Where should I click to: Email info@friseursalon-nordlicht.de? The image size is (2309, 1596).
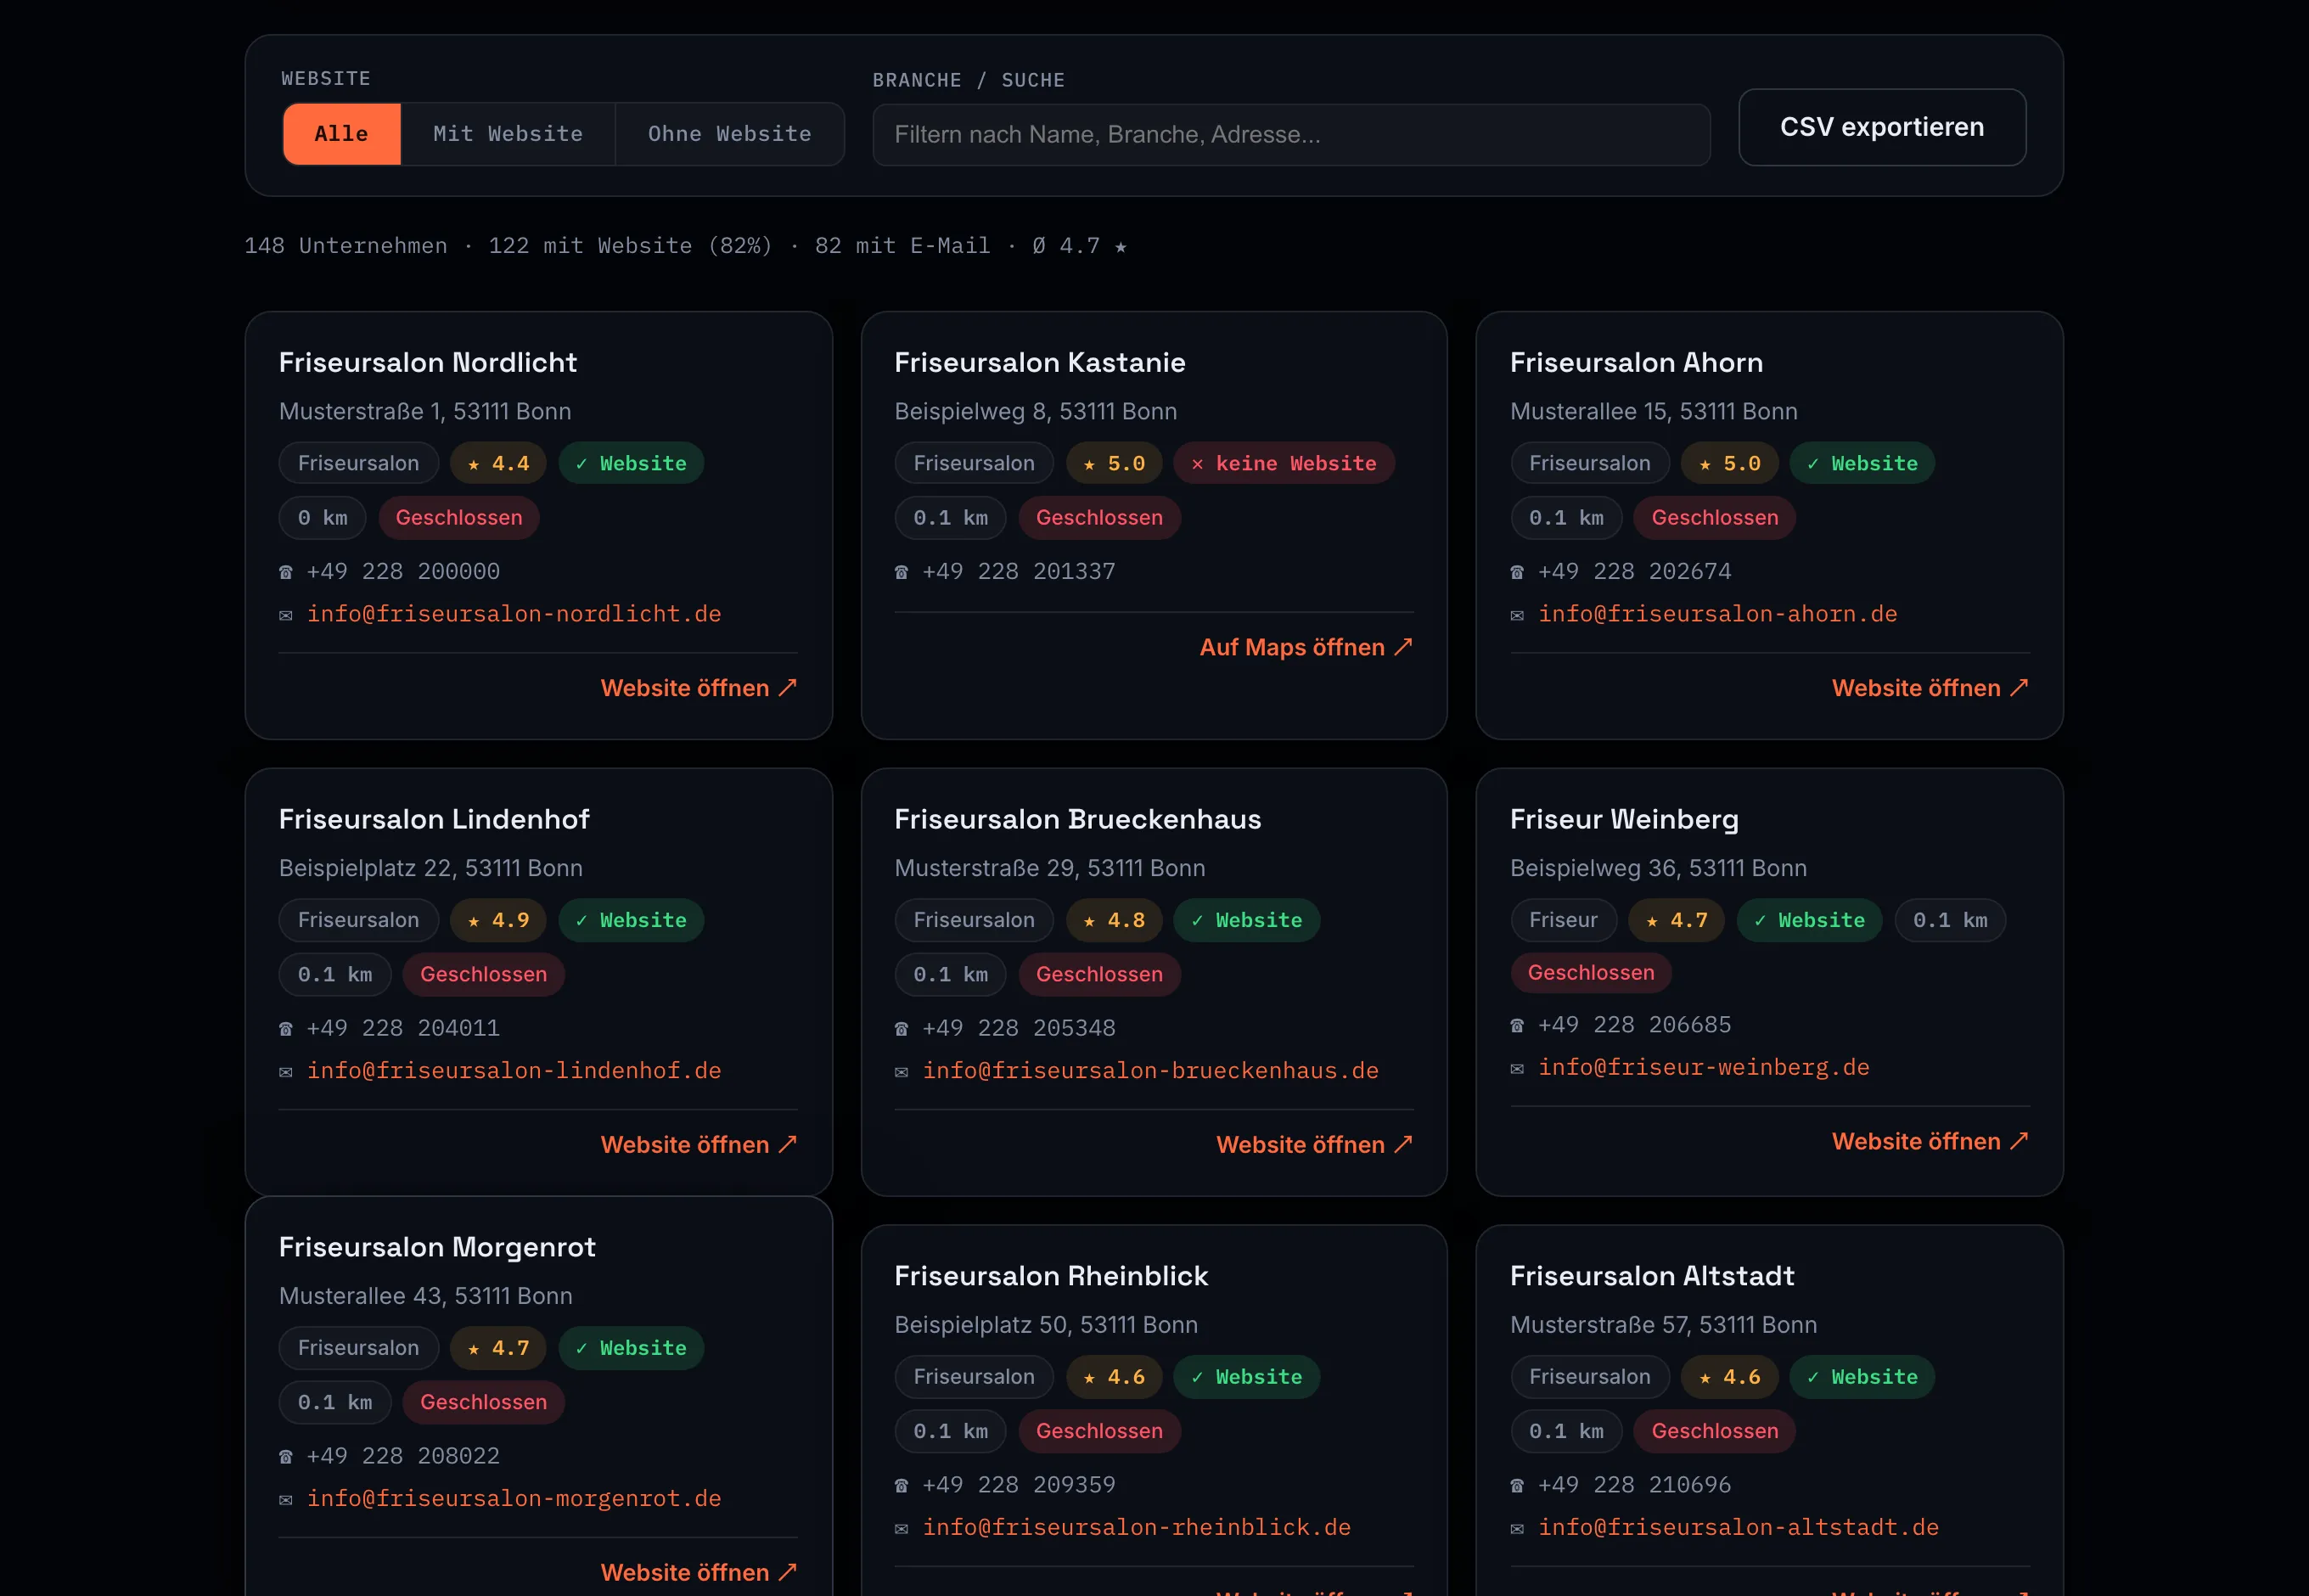[x=514, y=614]
